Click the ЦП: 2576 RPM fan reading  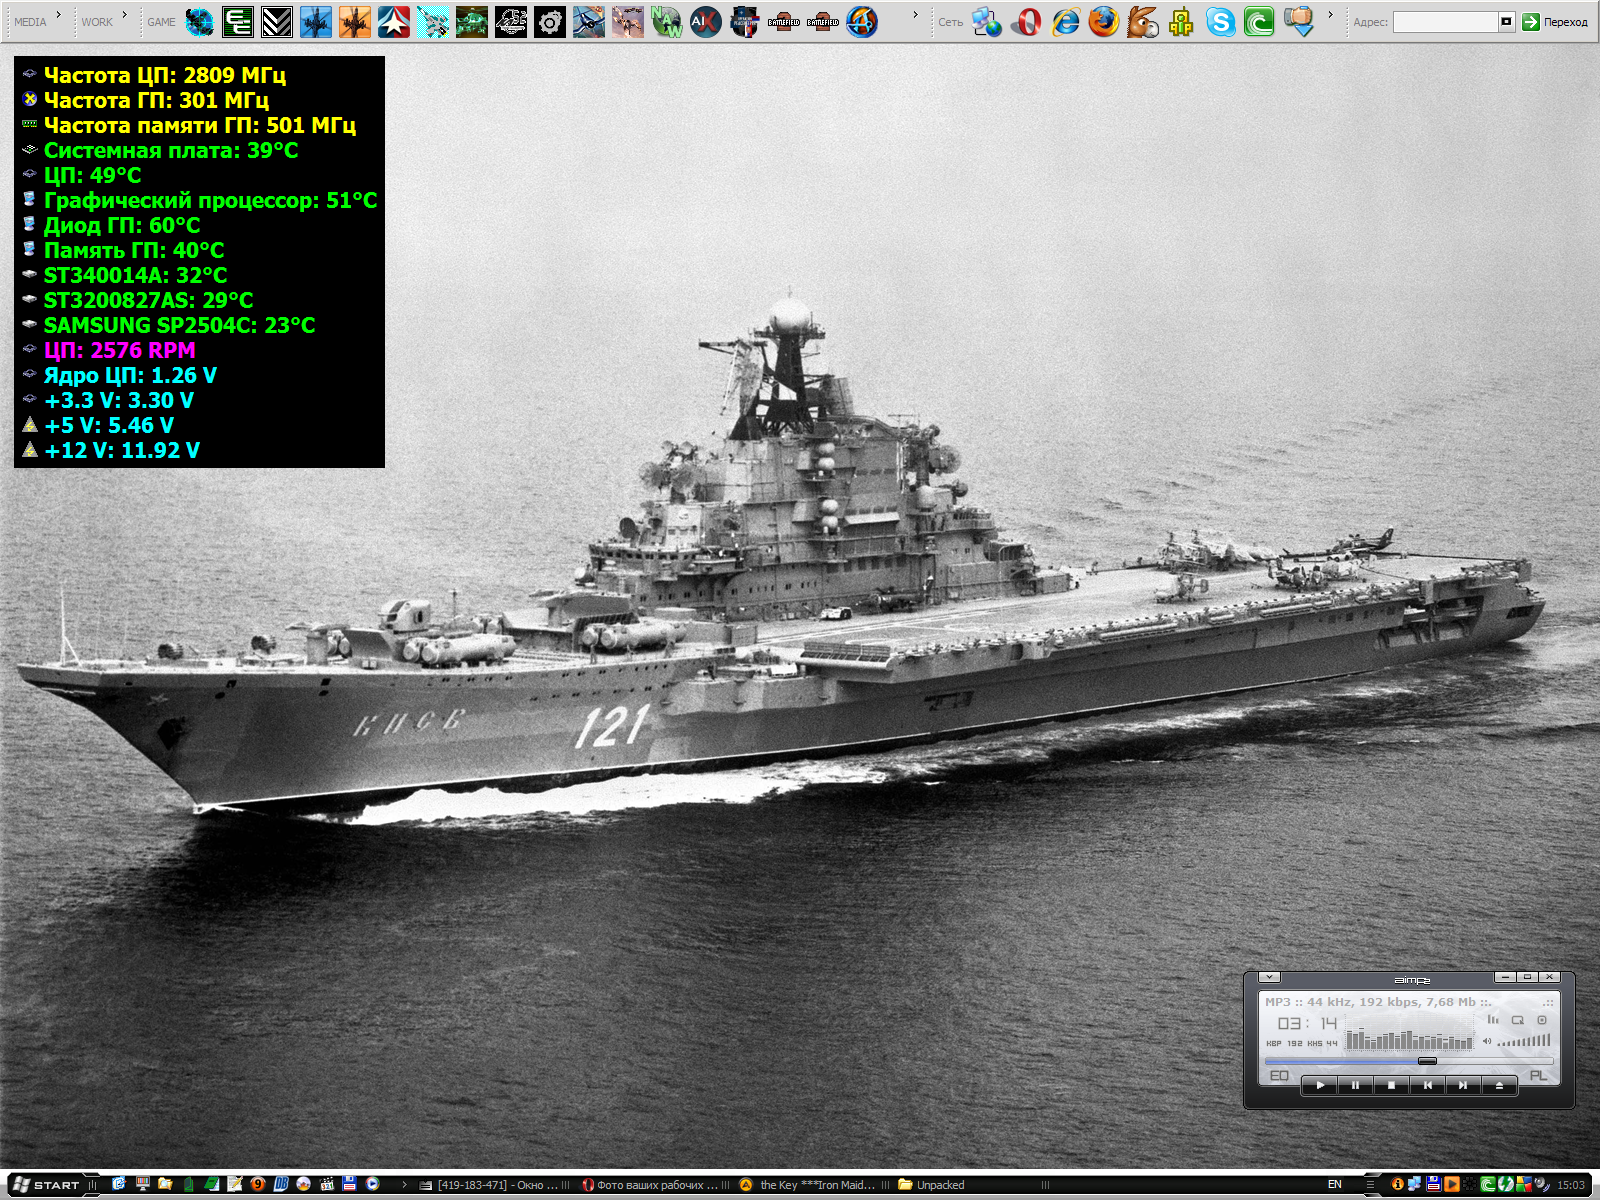pos(119,350)
